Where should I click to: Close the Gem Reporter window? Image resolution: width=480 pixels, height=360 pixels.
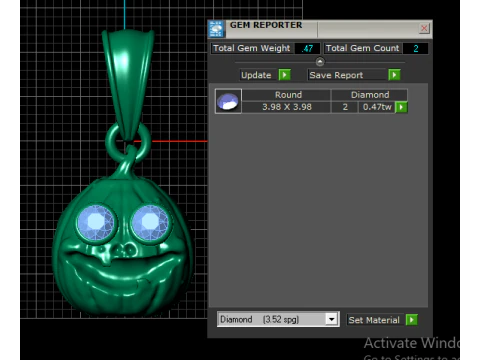424,28
